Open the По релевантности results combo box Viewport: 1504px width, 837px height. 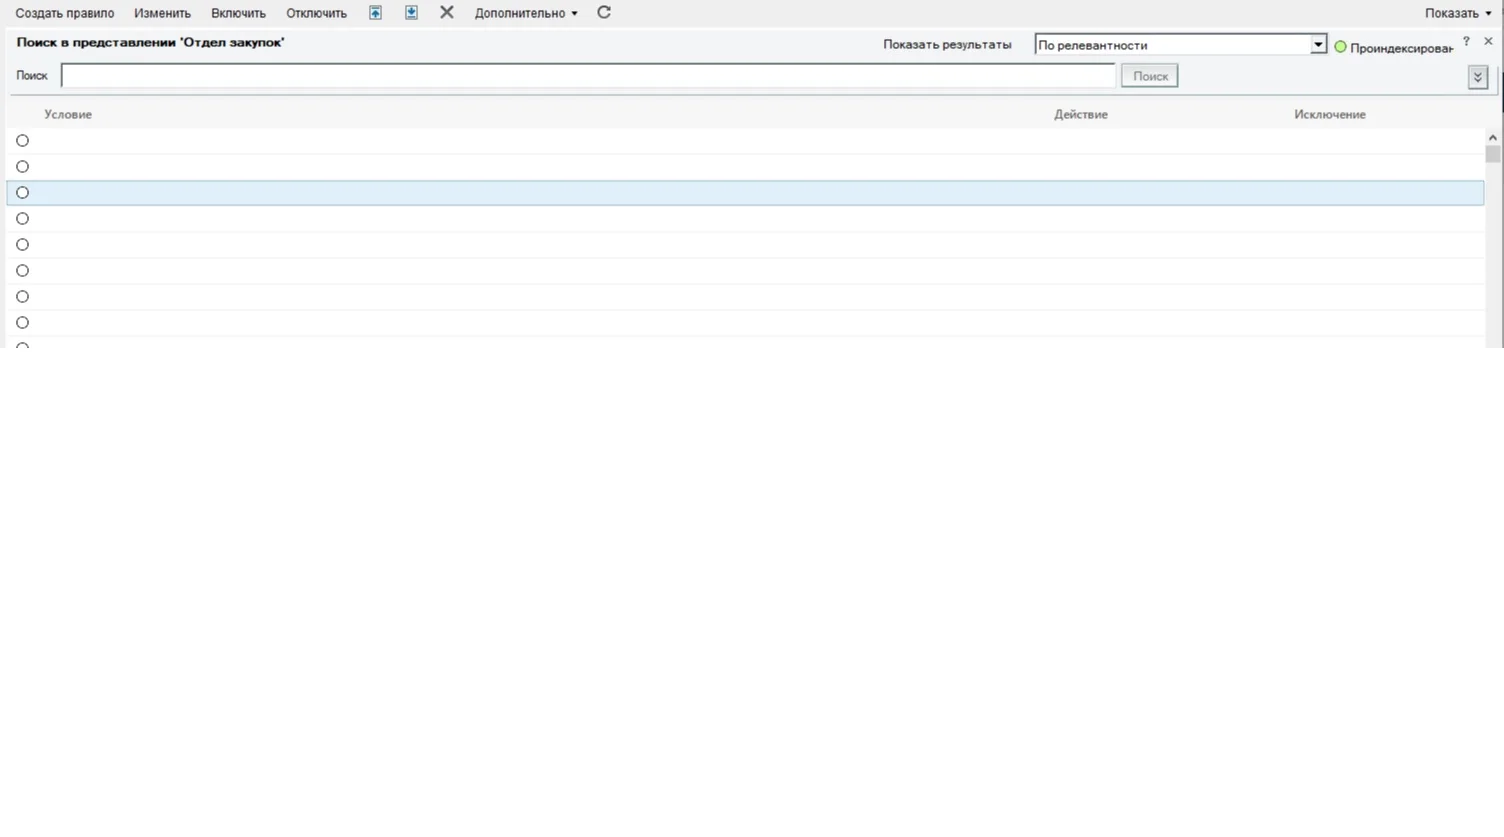[x=1180, y=45]
